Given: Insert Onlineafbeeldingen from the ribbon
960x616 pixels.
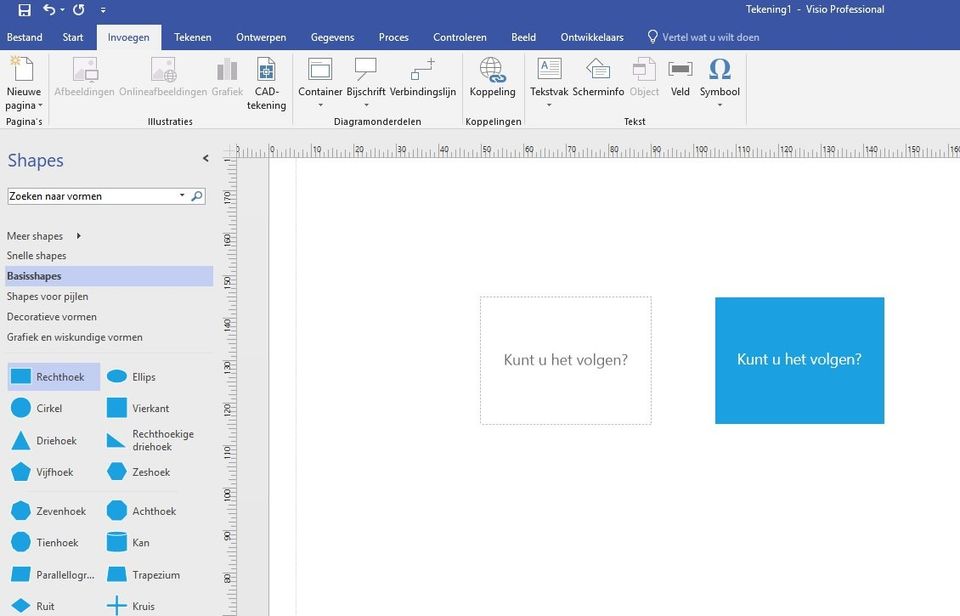Looking at the screenshot, I should pyautogui.click(x=162, y=80).
